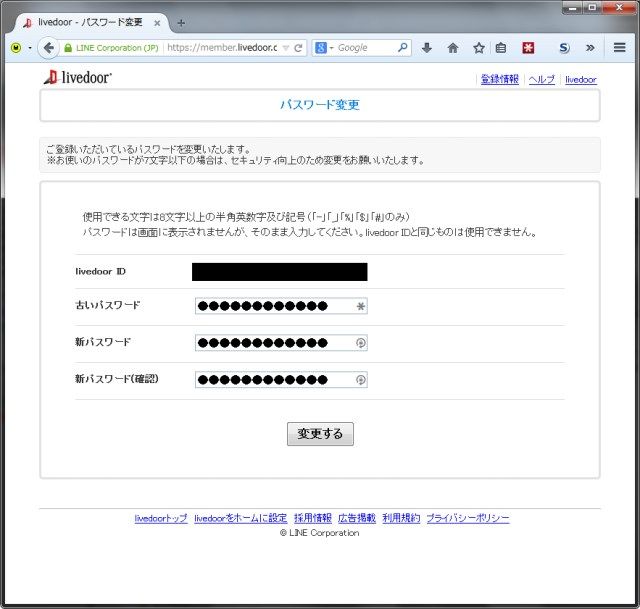The width and height of the screenshot is (640, 609).
Task: Click generator icon in 新パスワード(確認) field
Action: pos(360,380)
